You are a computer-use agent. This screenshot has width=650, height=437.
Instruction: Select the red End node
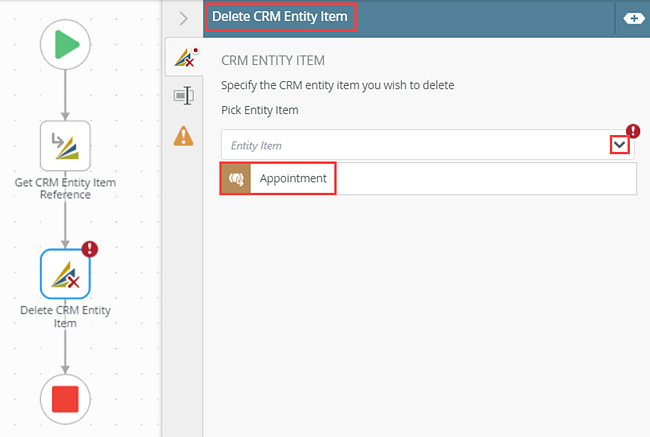[x=65, y=399]
